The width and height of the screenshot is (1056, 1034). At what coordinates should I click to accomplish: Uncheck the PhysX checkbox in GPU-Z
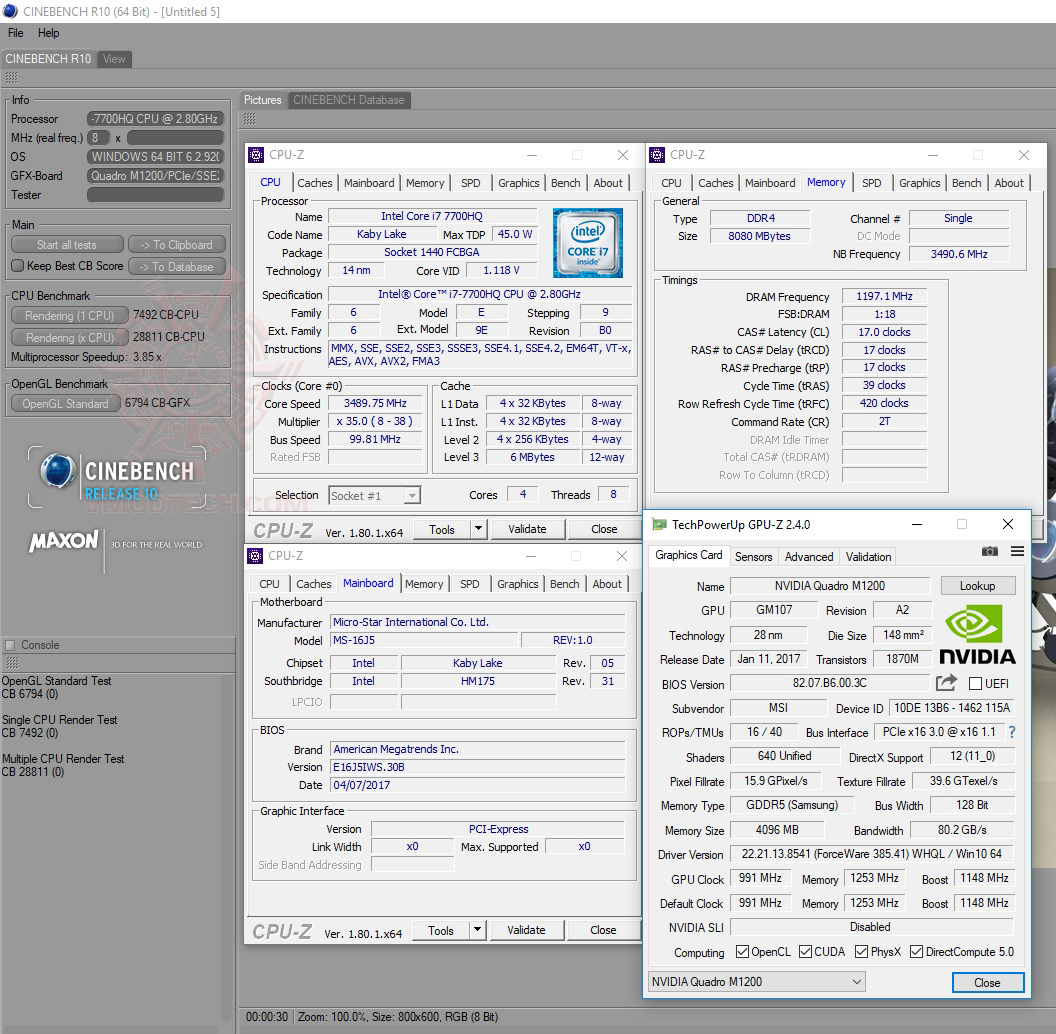pyautogui.click(x=860, y=952)
